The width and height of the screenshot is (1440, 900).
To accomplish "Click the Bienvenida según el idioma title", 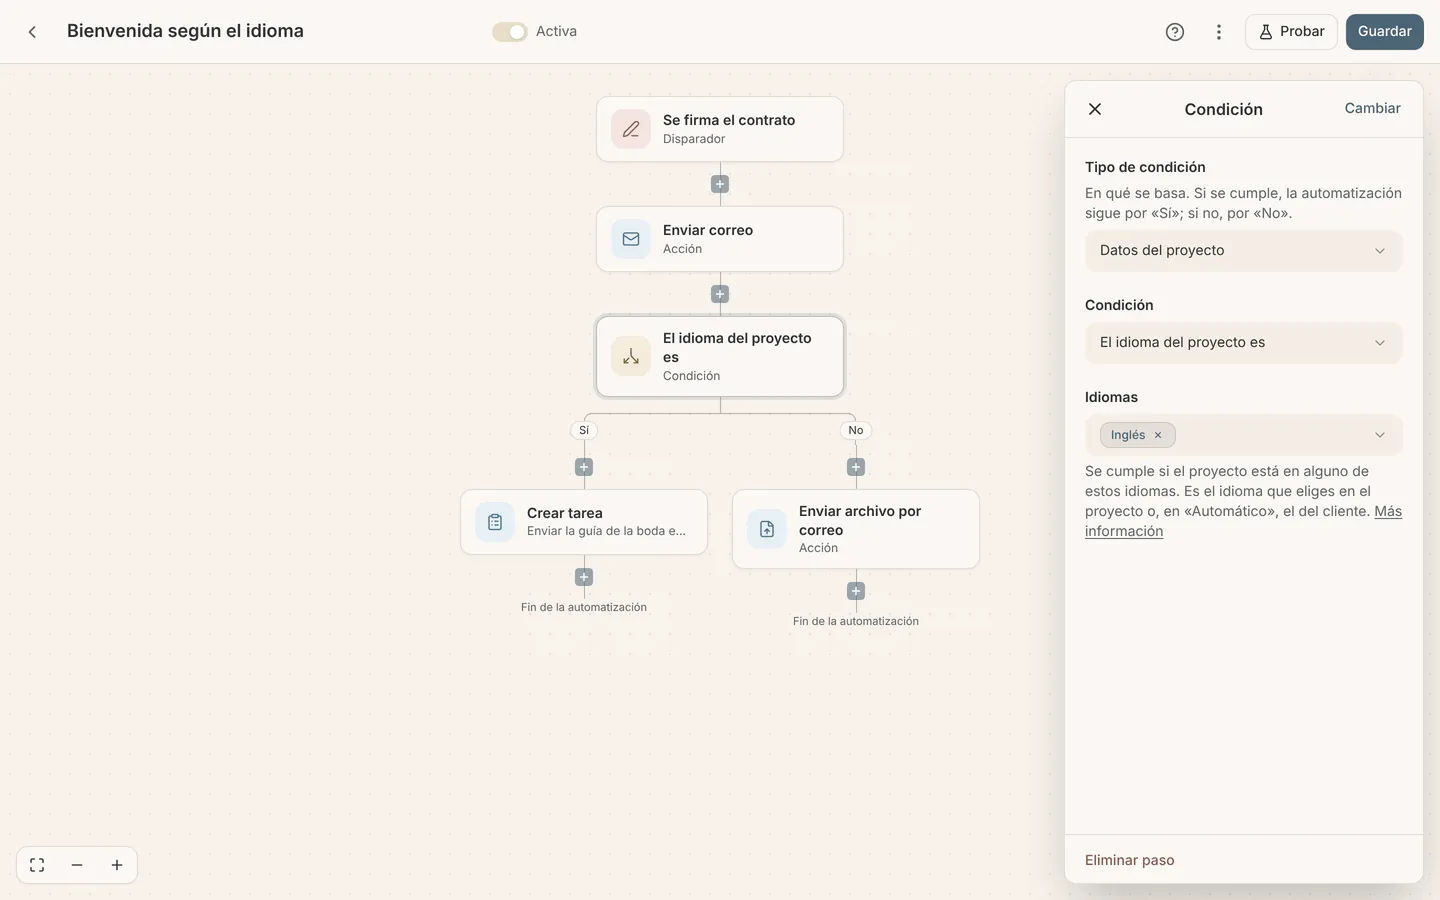I will [185, 31].
